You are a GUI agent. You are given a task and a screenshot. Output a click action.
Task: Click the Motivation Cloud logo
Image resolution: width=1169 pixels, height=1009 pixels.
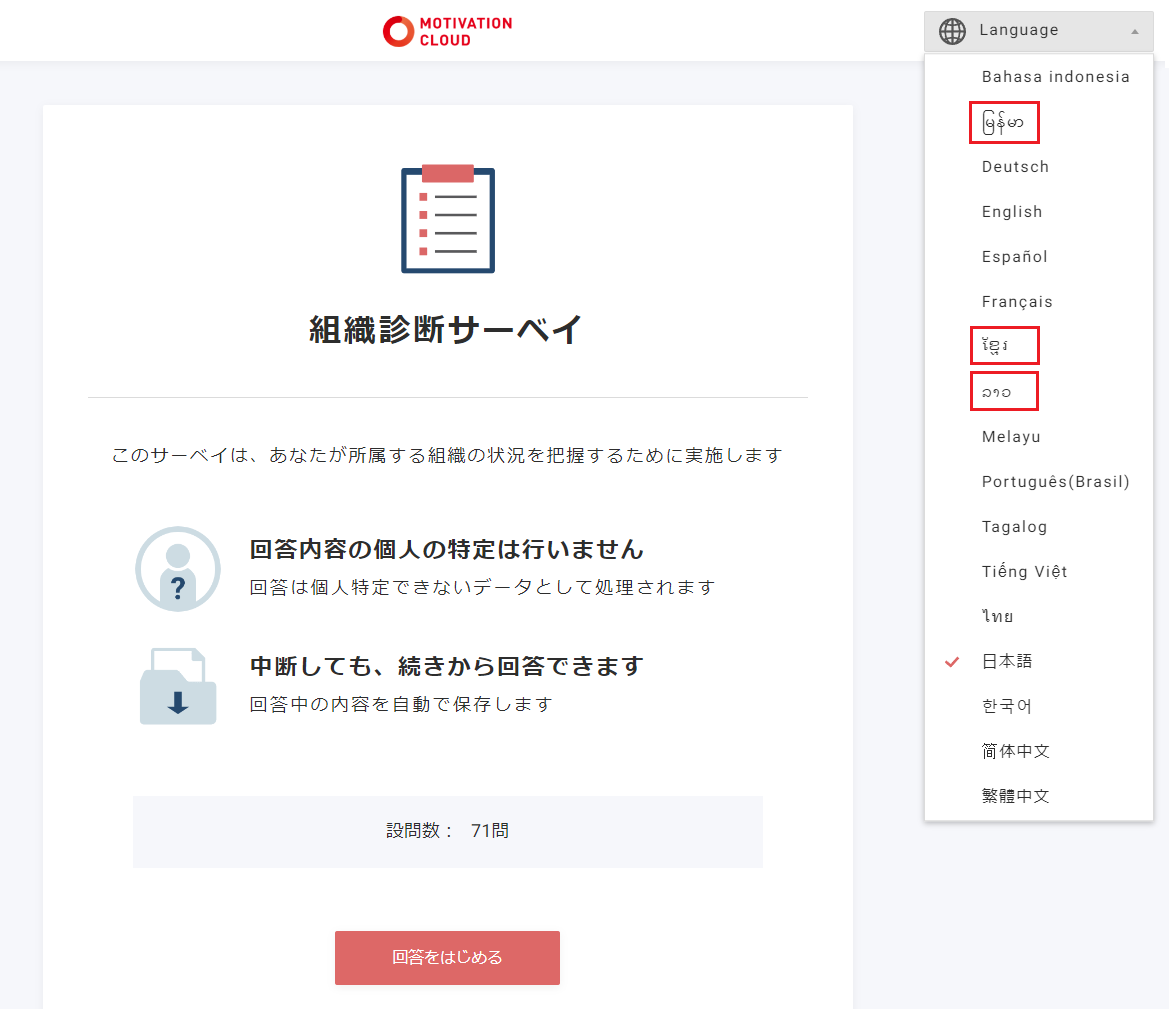[x=447, y=31]
